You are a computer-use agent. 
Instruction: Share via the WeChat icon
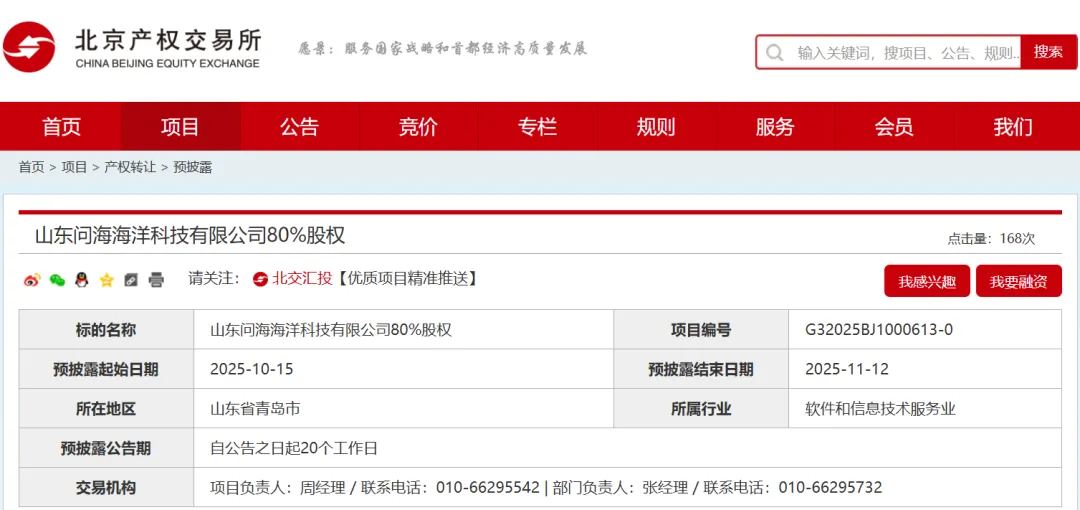(x=57, y=280)
